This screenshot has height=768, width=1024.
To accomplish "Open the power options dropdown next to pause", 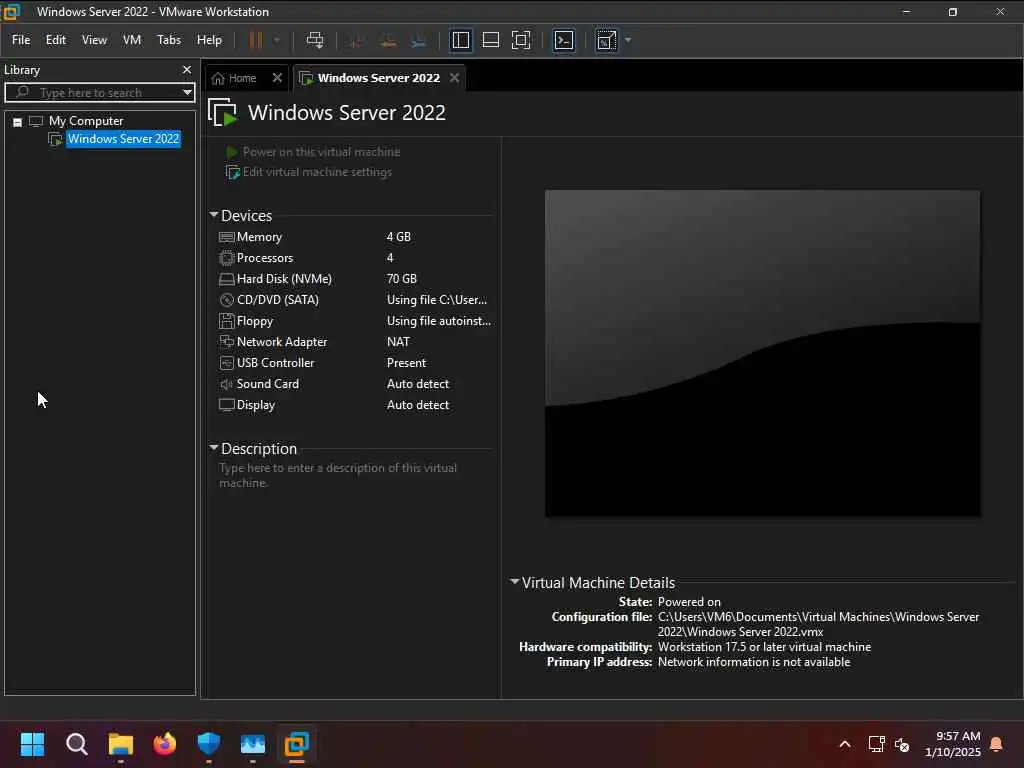I will pyautogui.click(x=277, y=40).
